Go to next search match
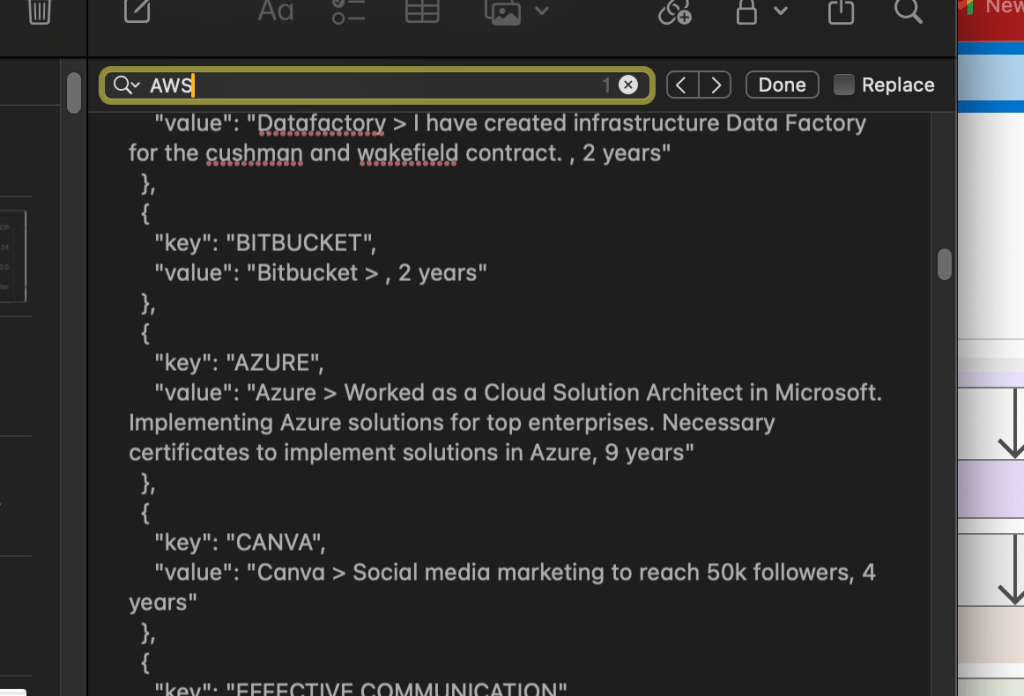This screenshot has width=1024, height=696. [716, 85]
